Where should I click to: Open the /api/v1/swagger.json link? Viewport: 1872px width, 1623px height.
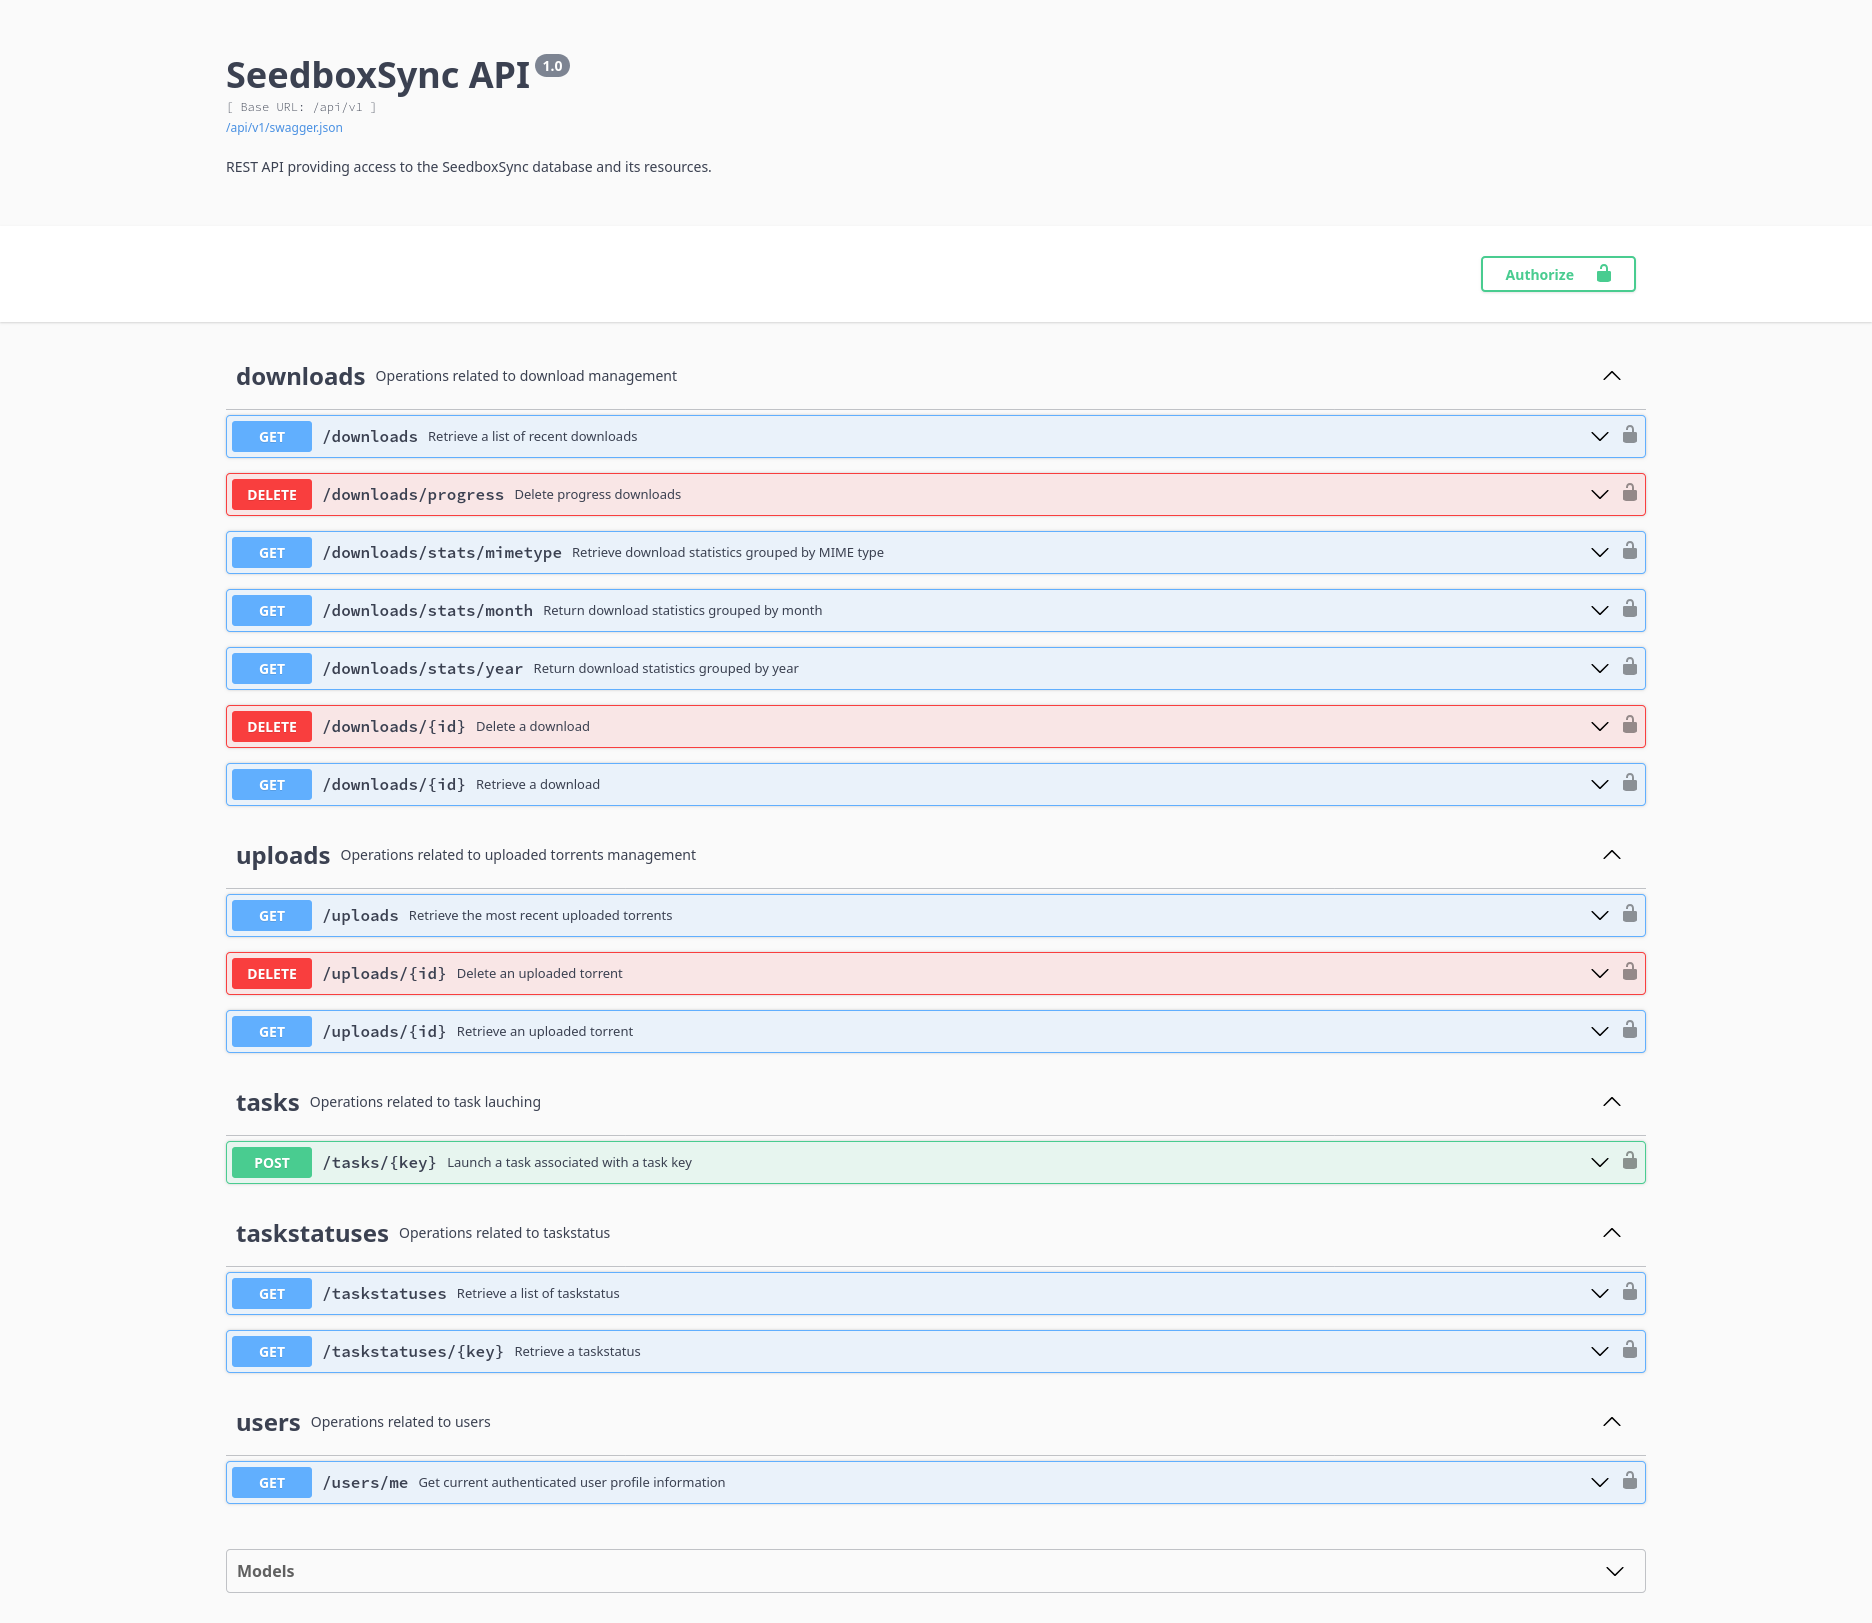point(284,128)
